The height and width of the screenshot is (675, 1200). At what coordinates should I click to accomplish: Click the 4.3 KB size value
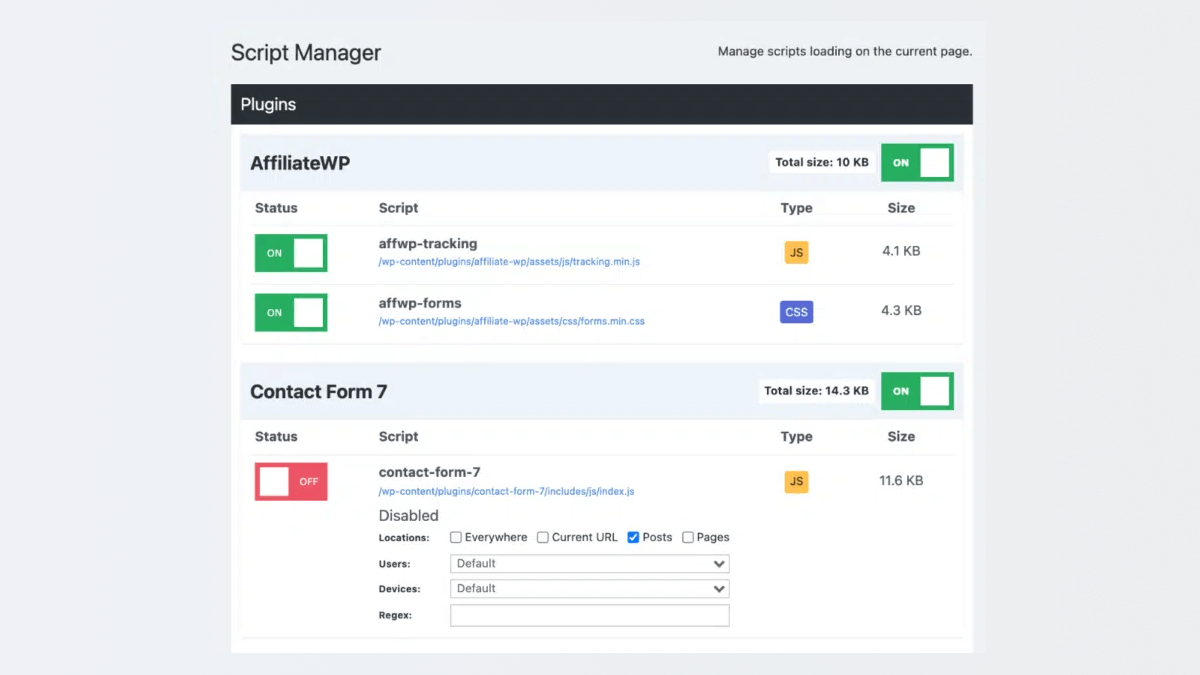901,311
